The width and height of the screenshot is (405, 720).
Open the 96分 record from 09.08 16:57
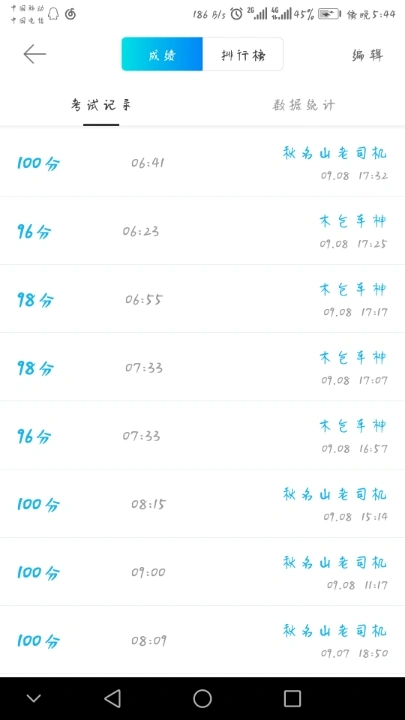tap(202, 435)
